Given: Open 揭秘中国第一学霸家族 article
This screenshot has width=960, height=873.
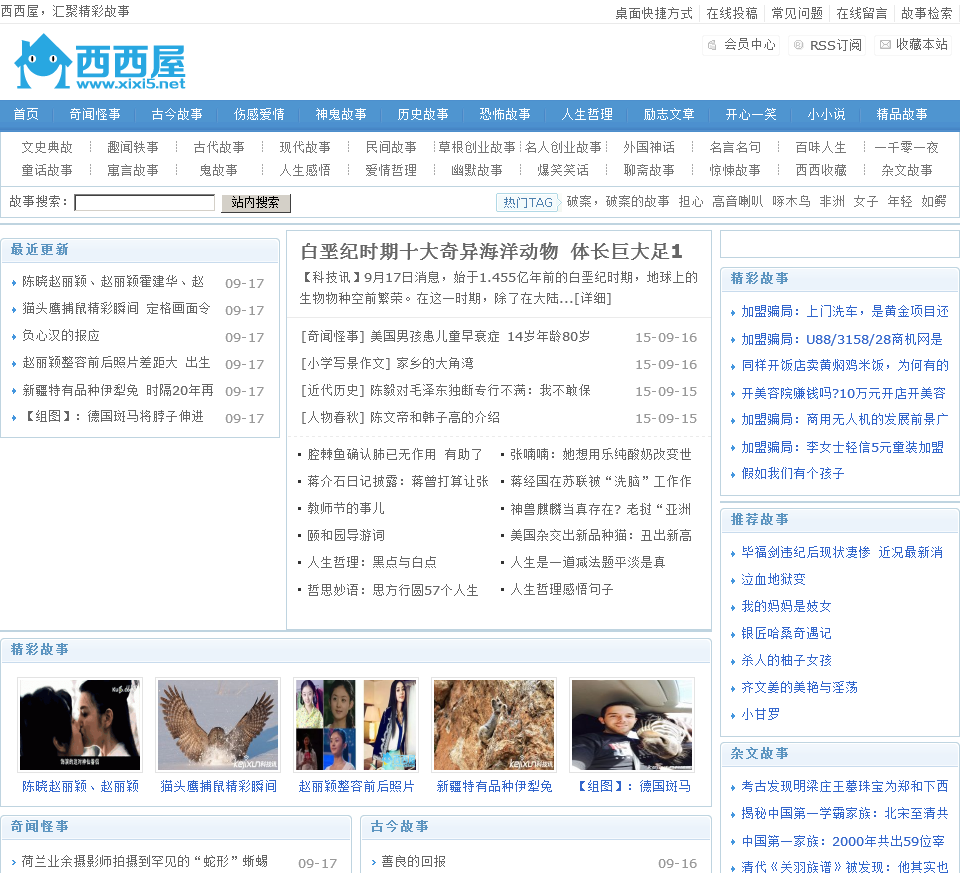Looking at the screenshot, I should tap(844, 813).
